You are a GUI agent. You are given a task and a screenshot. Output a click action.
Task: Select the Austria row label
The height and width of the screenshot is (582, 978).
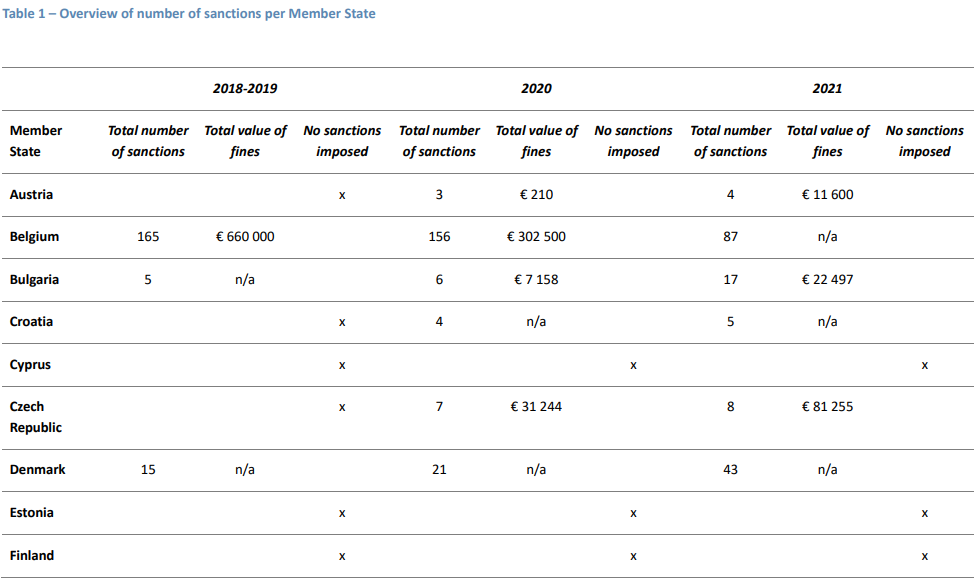[x=31, y=195]
